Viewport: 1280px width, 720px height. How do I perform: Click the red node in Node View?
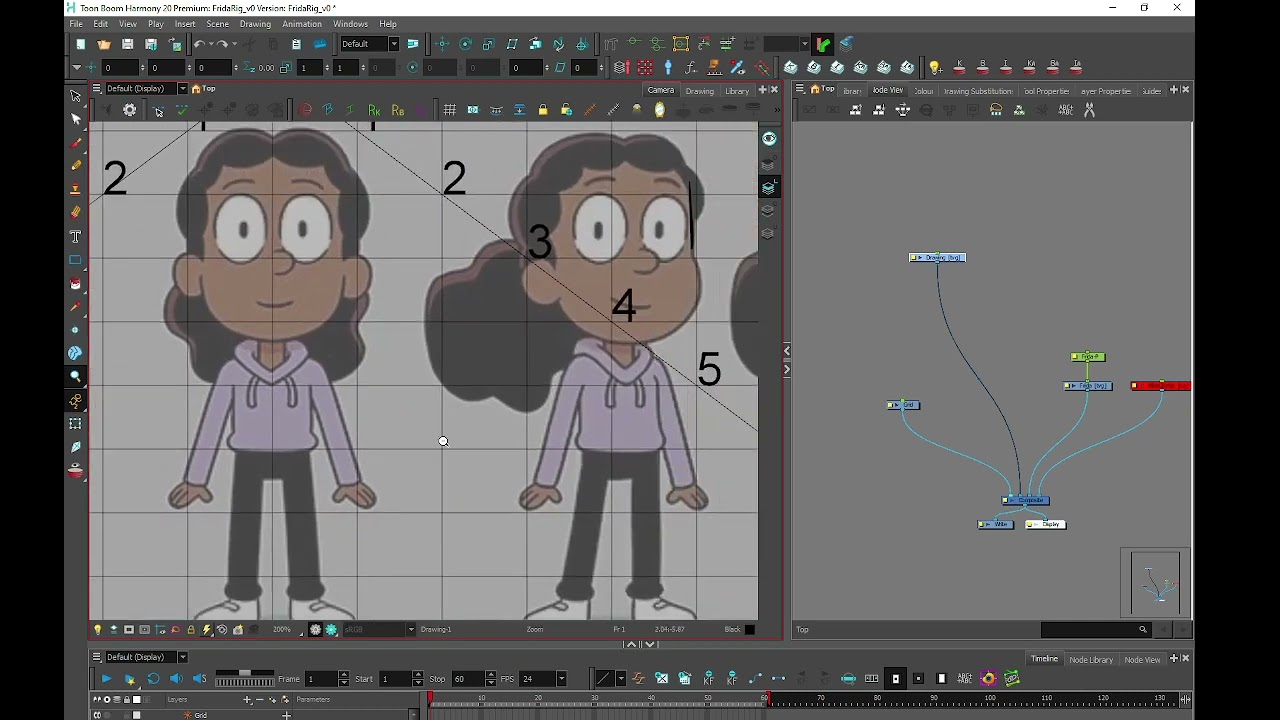(x=1161, y=386)
